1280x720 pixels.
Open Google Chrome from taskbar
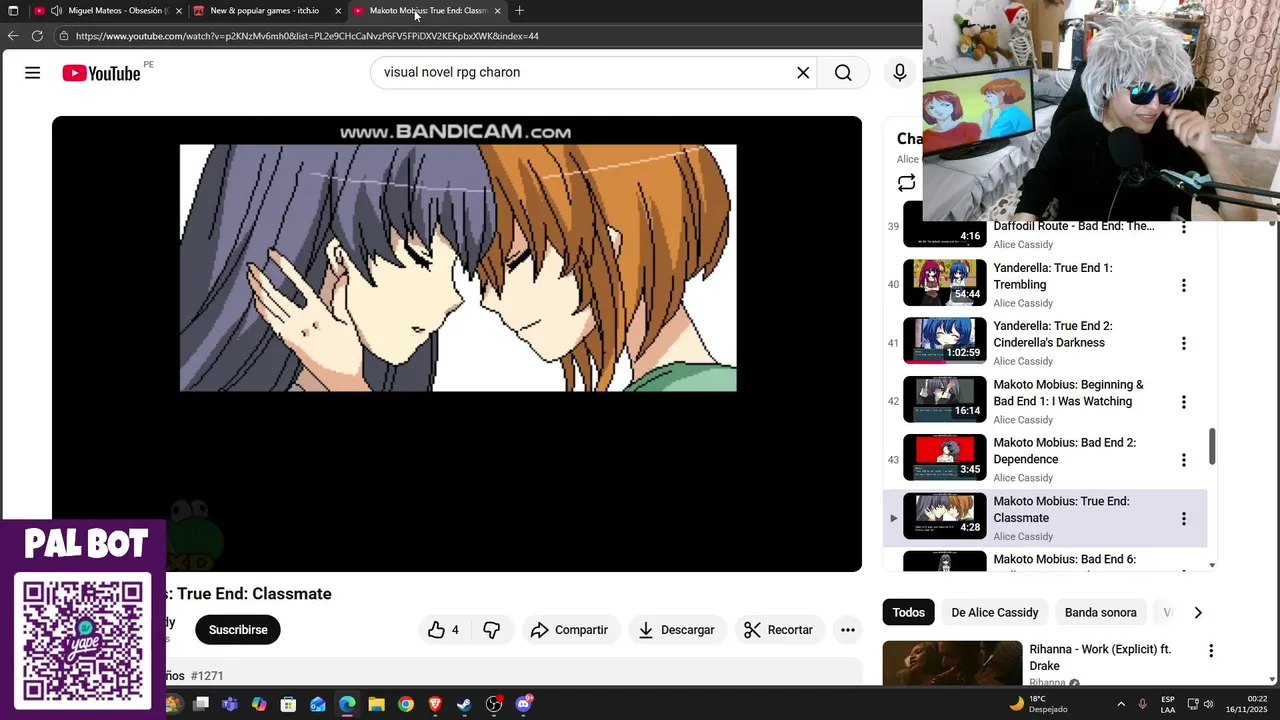tap(405, 704)
